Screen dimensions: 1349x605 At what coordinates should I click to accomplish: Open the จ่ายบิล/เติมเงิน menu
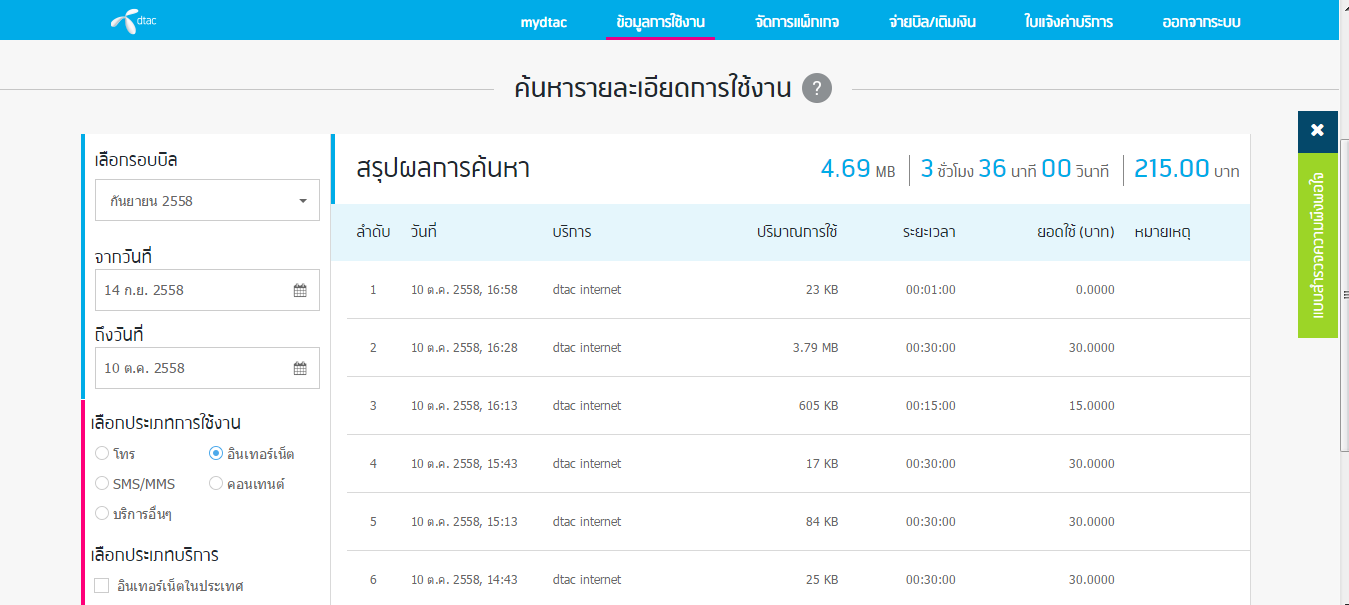(932, 22)
